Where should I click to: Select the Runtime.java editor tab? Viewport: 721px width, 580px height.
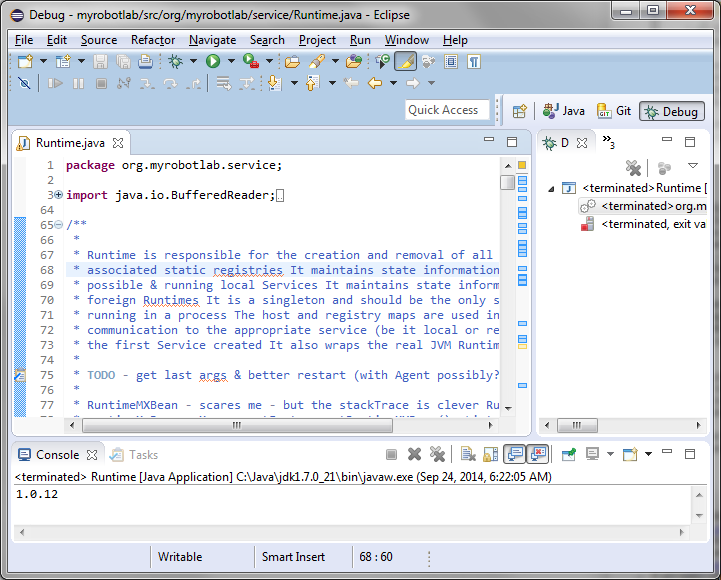(x=70, y=143)
